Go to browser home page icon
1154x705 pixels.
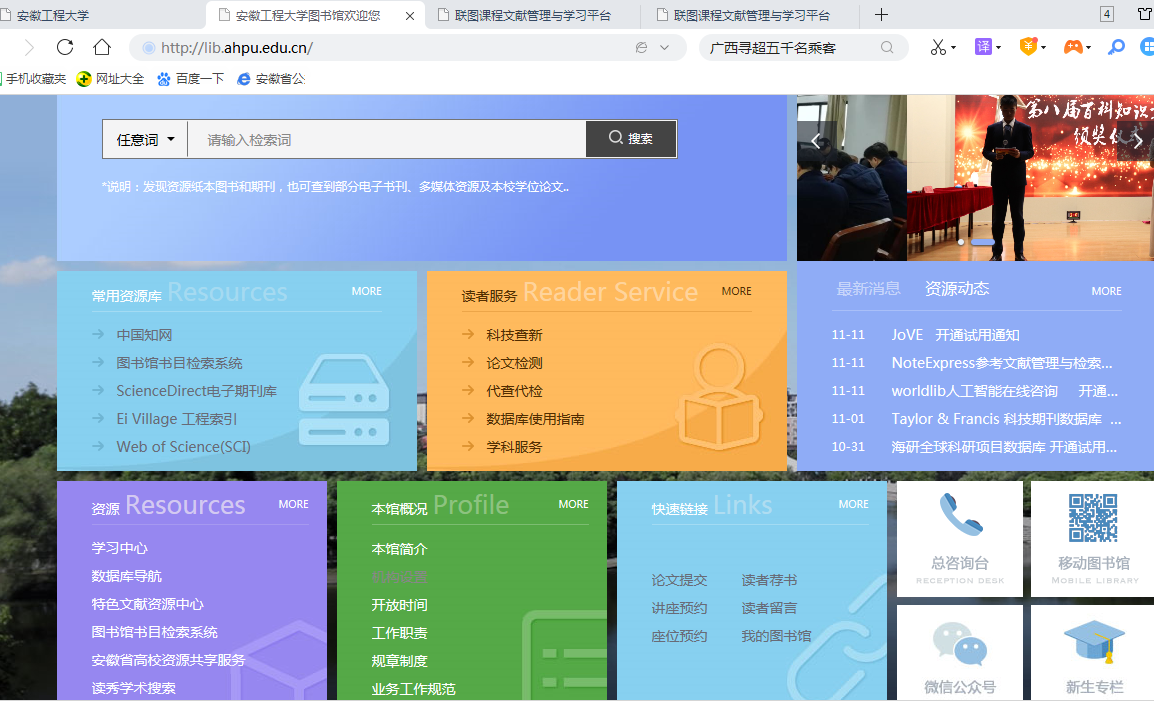coord(102,47)
